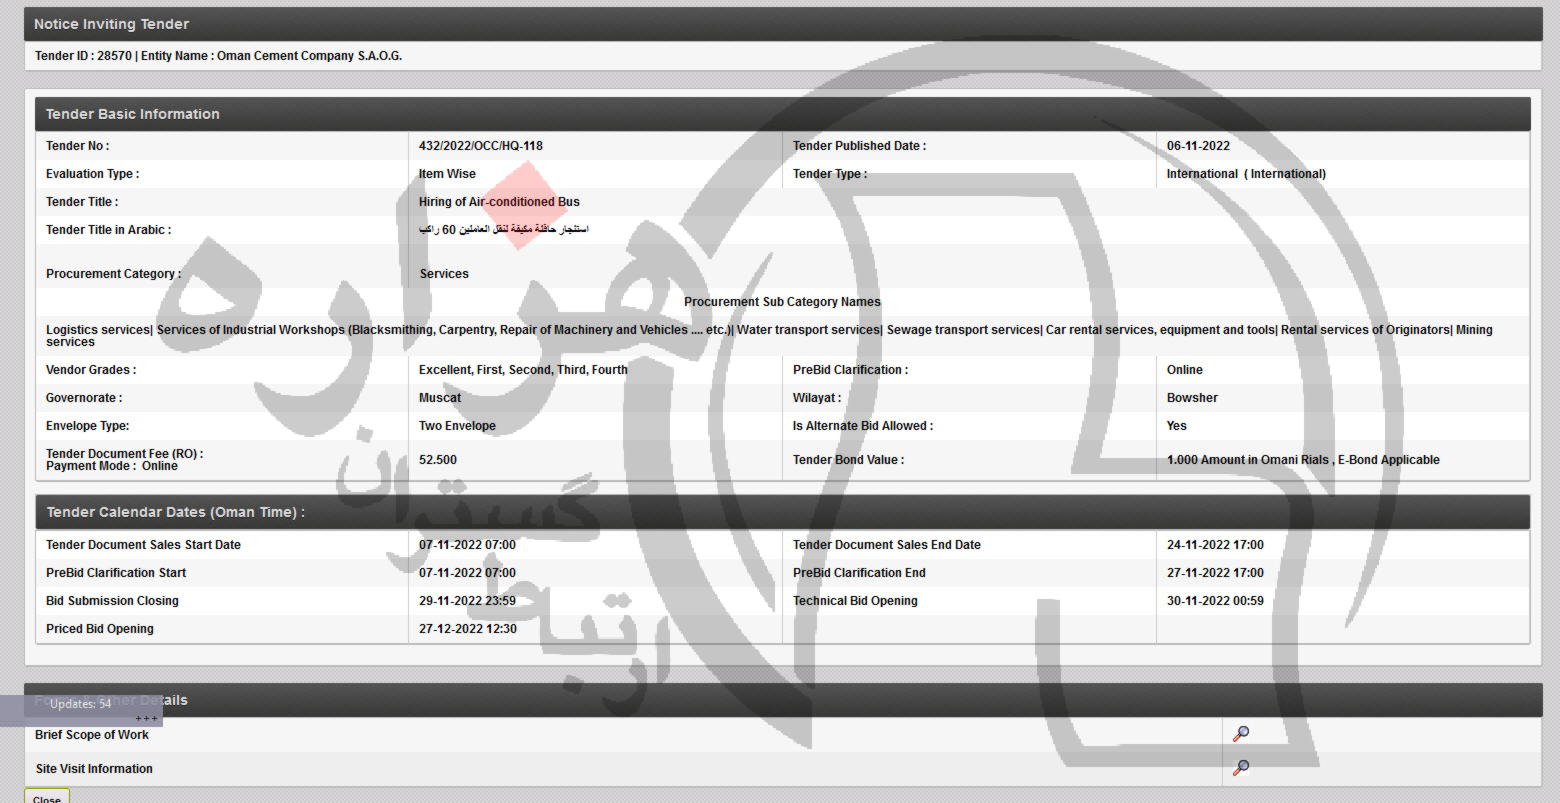This screenshot has width=1560, height=803.
Task: Click PreBid Clarification Online value
Action: point(1185,370)
